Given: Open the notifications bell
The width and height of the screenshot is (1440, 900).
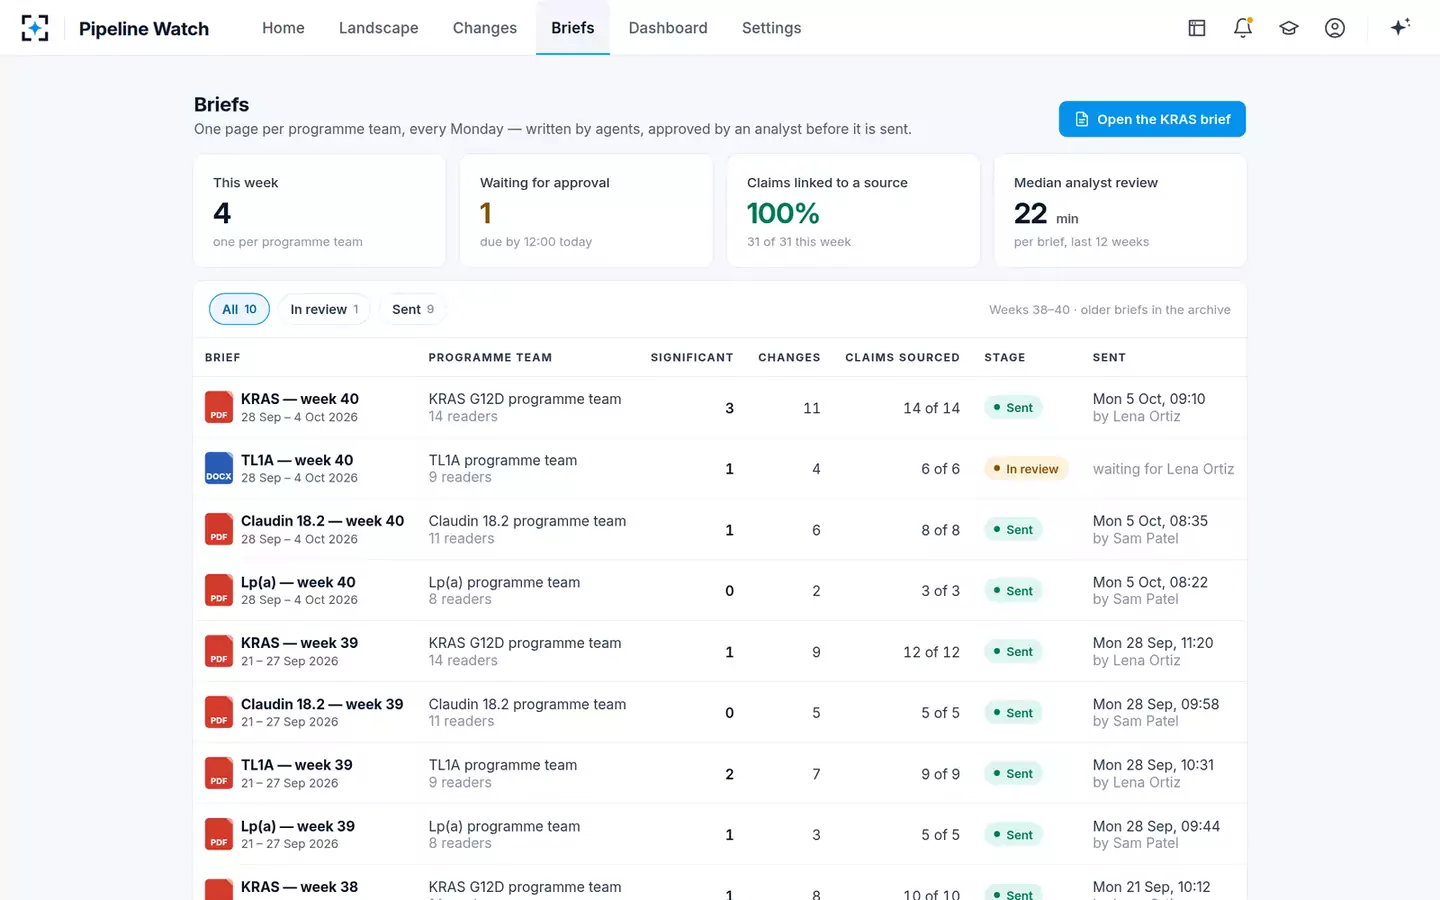Looking at the screenshot, I should [x=1243, y=28].
